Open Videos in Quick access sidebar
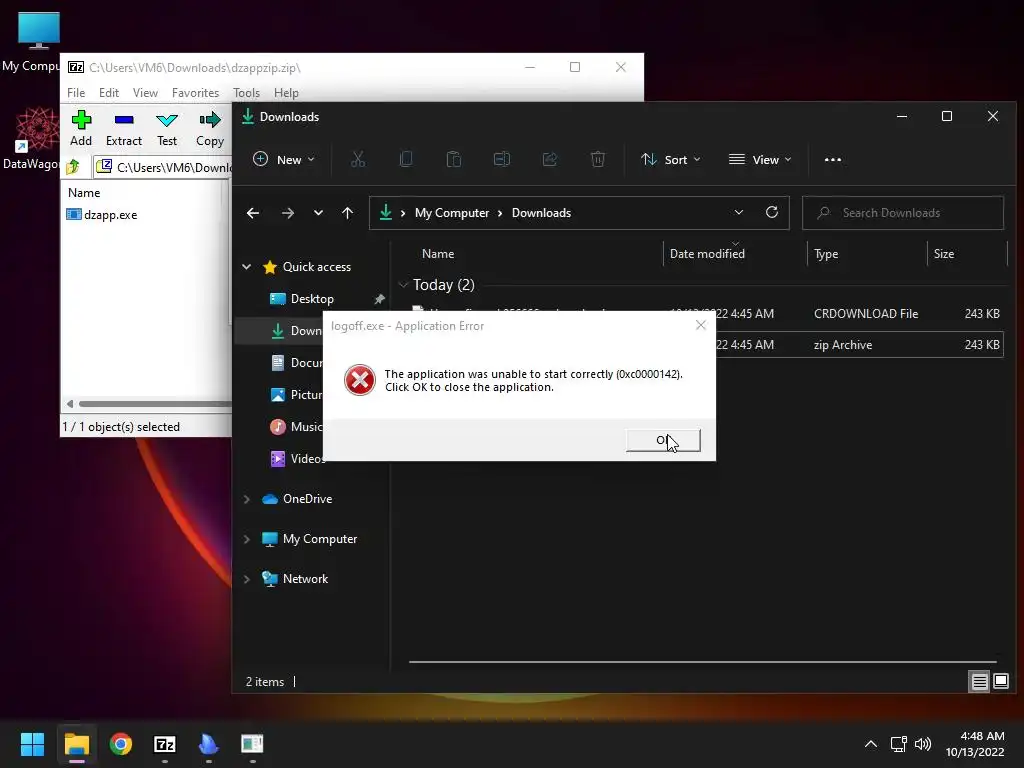 tap(297, 458)
